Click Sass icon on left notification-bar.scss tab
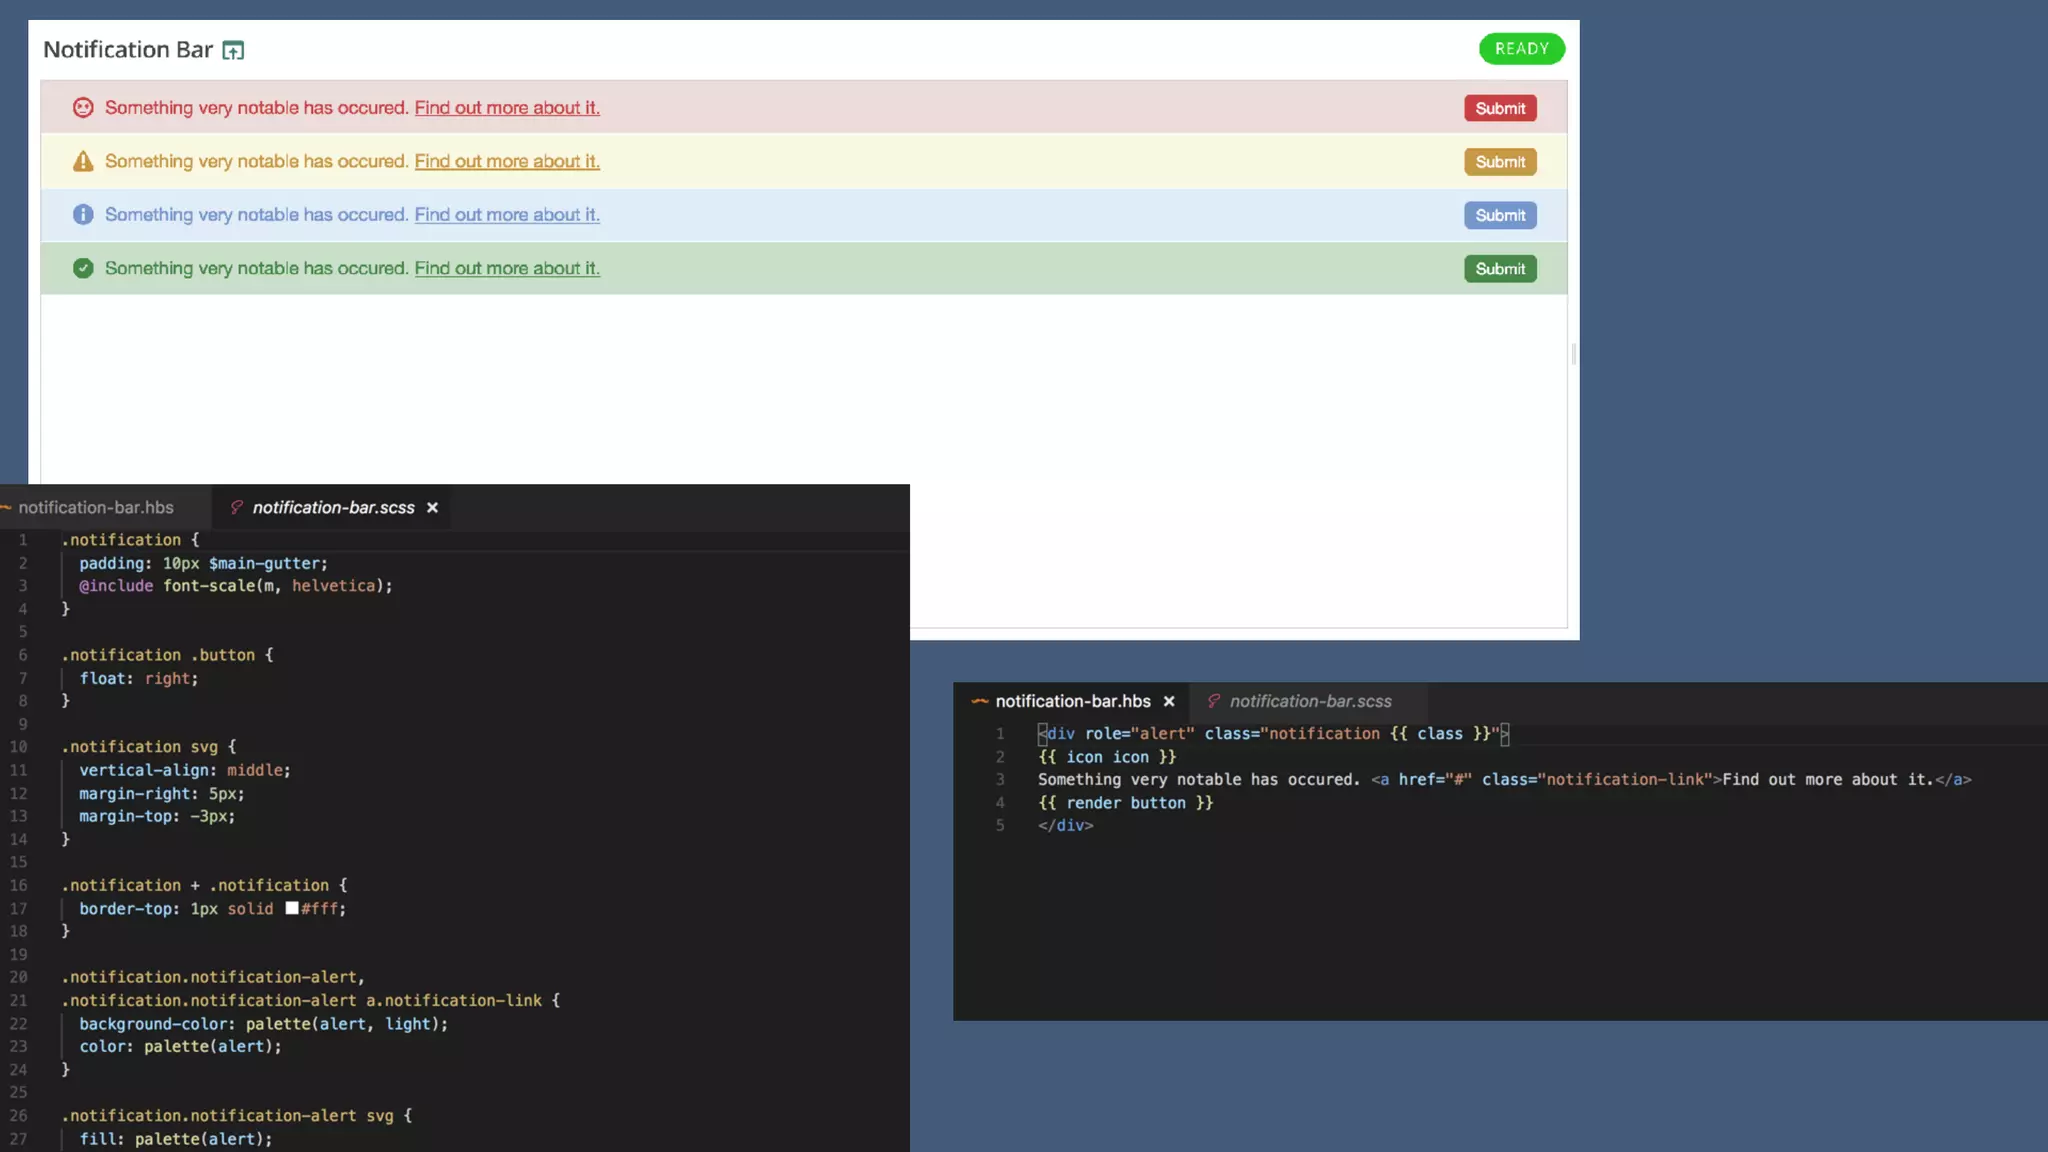The height and width of the screenshot is (1152, 2048). coord(237,507)
